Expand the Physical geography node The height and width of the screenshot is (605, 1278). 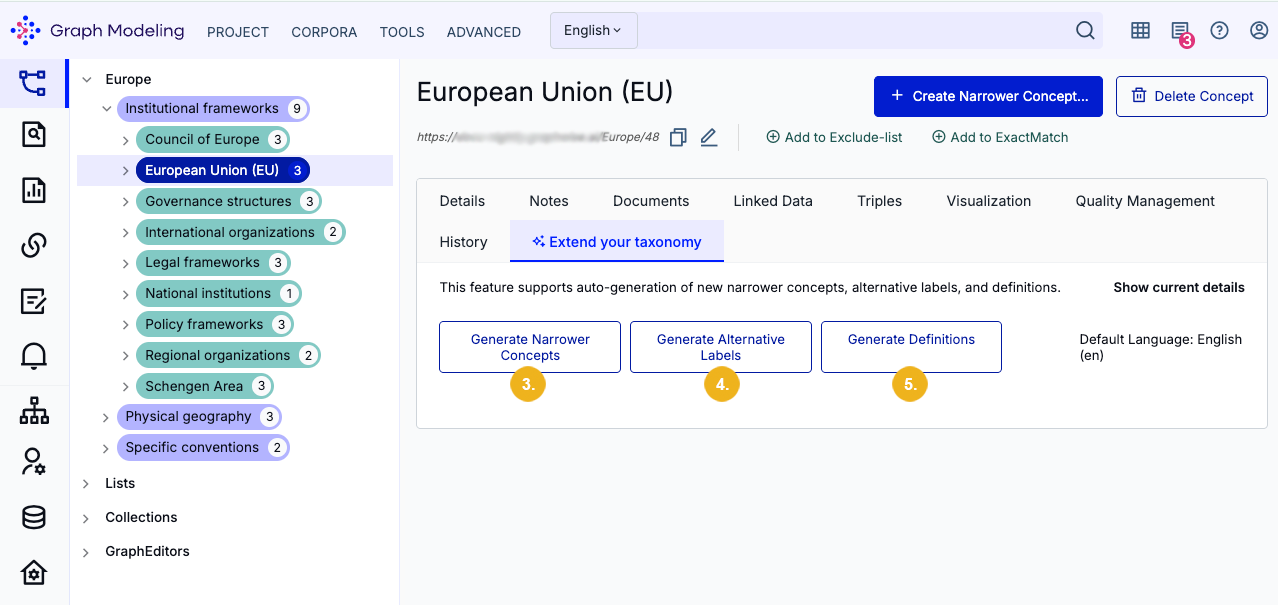[x=107, y=416]
